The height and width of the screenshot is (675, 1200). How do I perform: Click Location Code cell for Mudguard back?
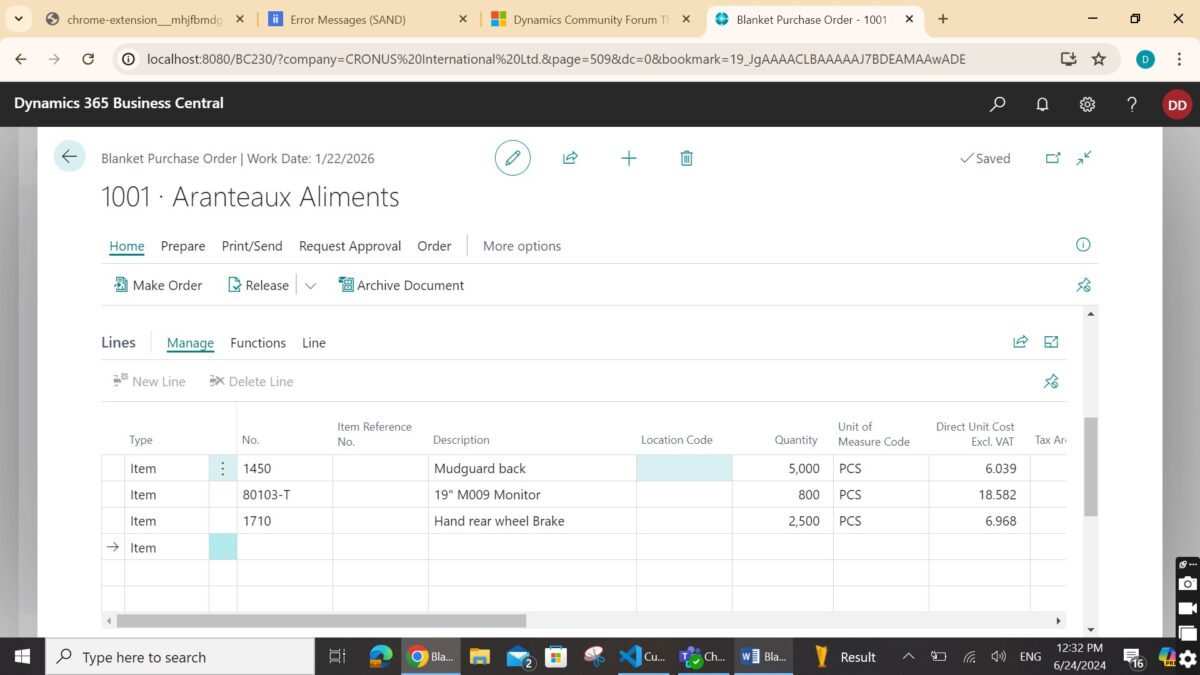point(684,468)
